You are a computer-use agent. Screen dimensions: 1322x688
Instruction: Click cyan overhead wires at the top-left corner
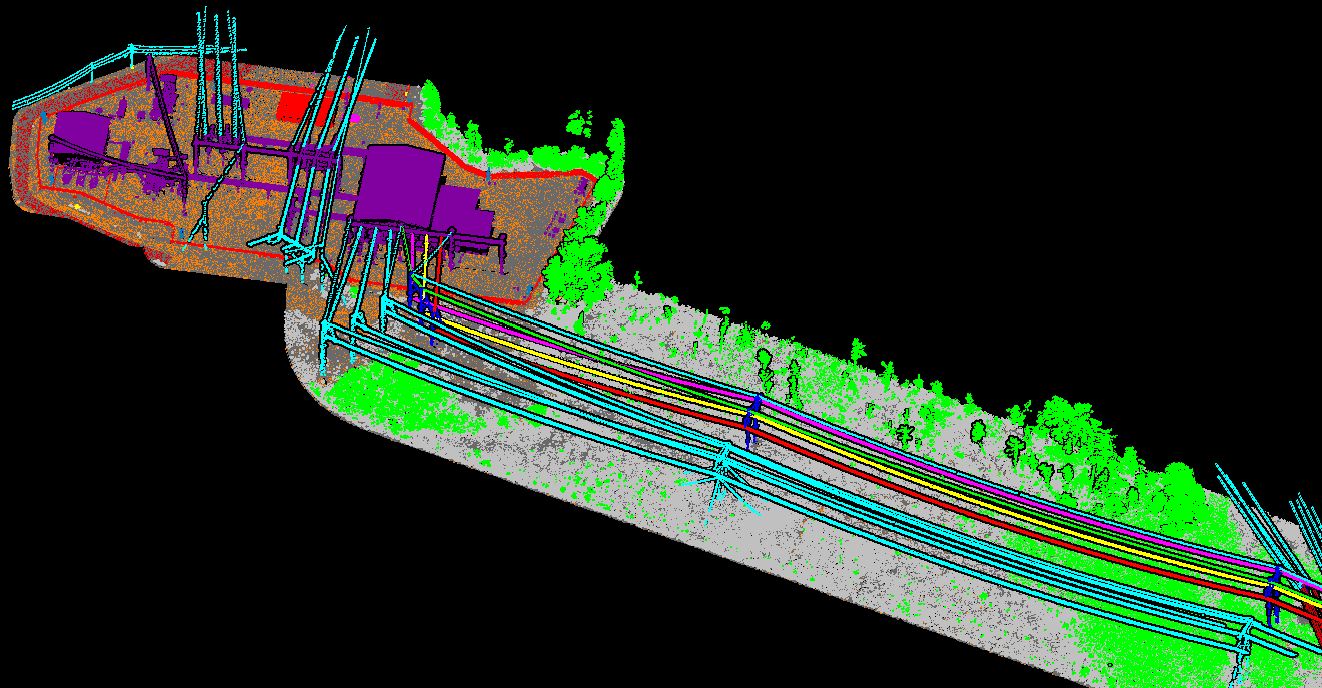pyautogui.click(x=60, y=88)
